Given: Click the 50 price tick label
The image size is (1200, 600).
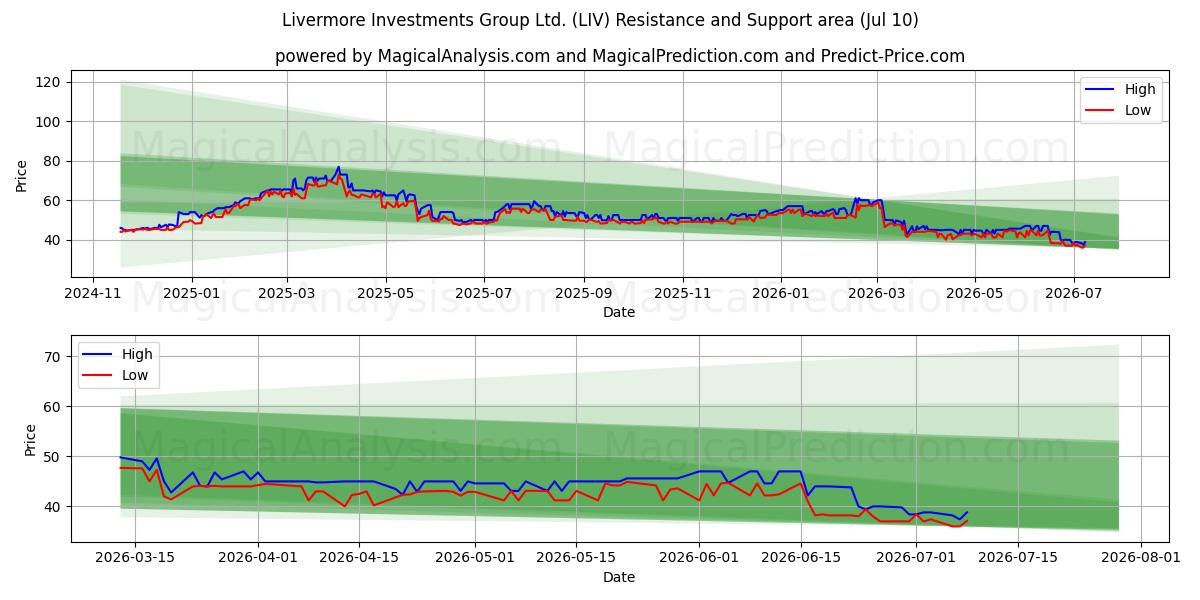Looking at the screenshot, I should coord(54,457).
